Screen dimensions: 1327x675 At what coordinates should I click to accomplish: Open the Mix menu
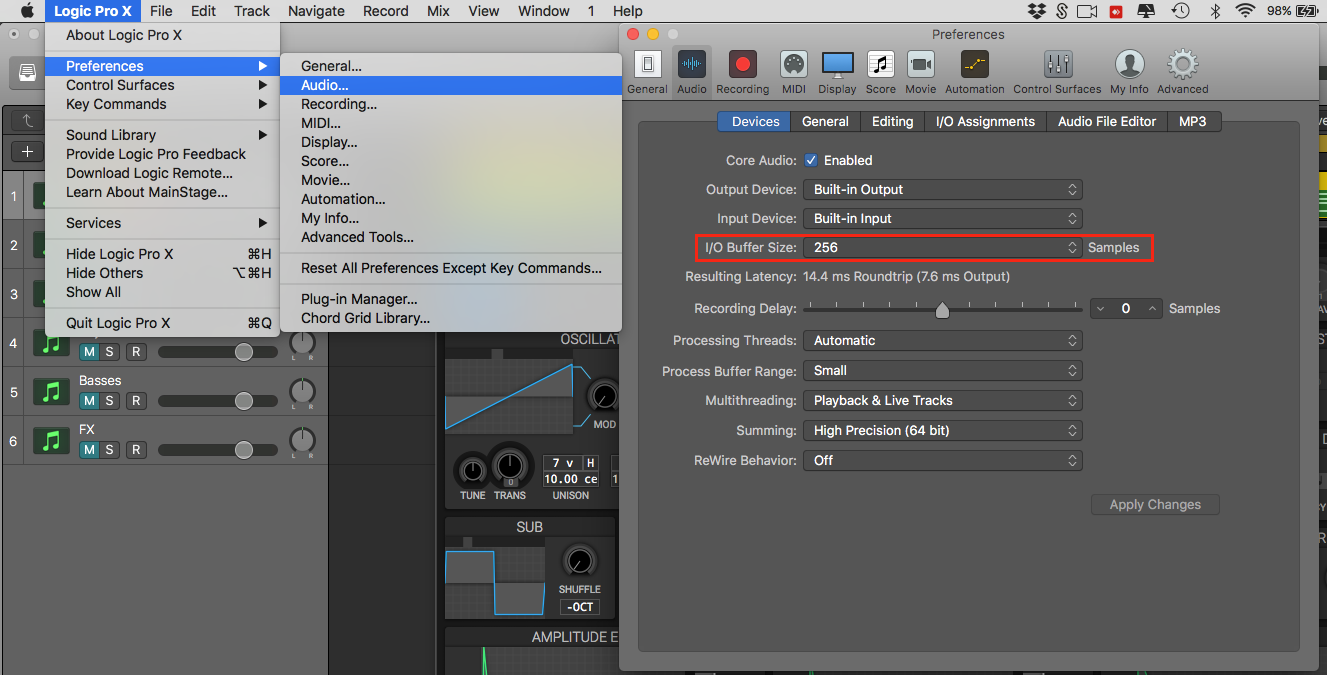[438, 11]
